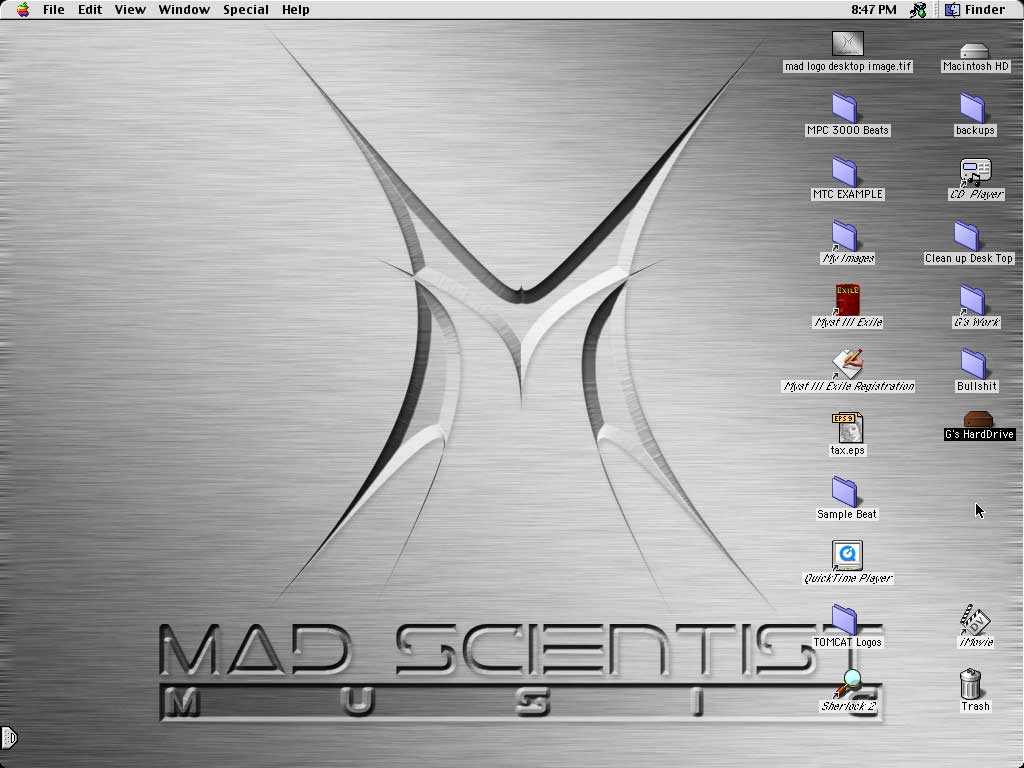
Task: Open the Window menu
Action: pyautogui.click(x=184, y=10)
